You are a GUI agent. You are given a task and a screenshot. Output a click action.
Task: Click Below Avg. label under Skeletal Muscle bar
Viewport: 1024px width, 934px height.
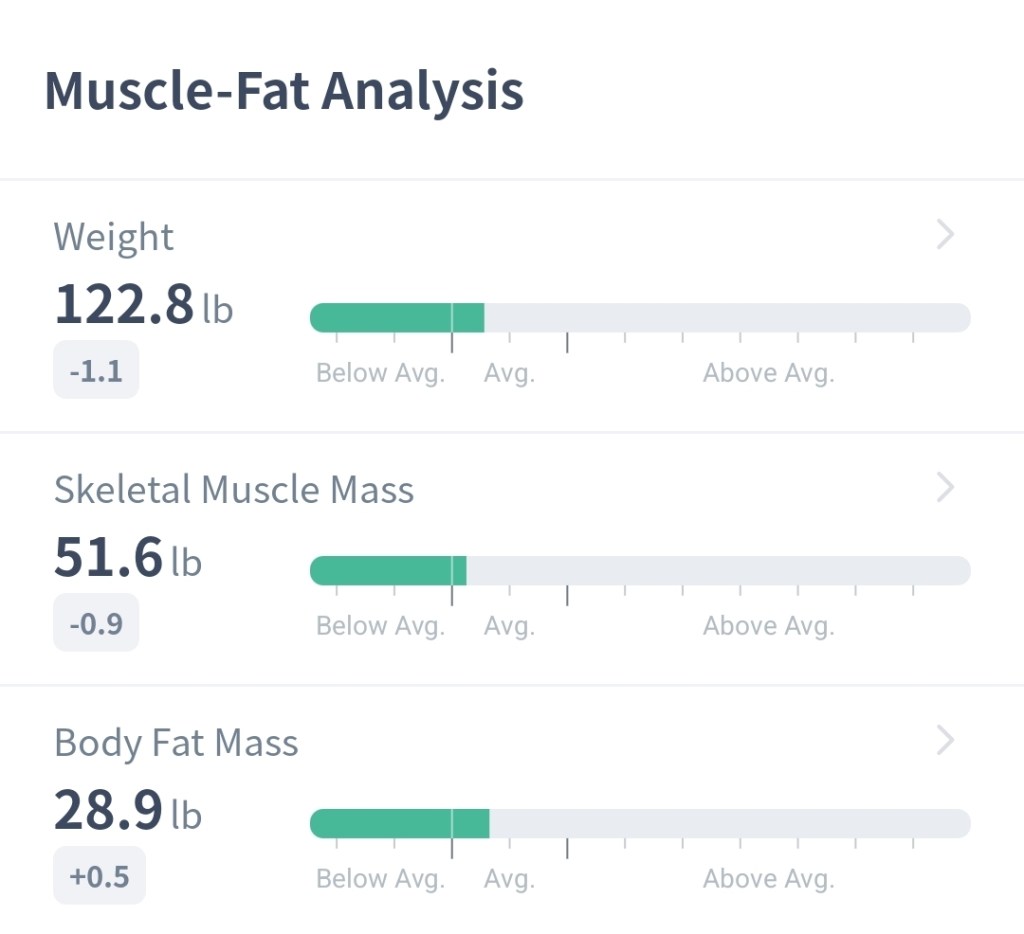(x=380, y=626)
